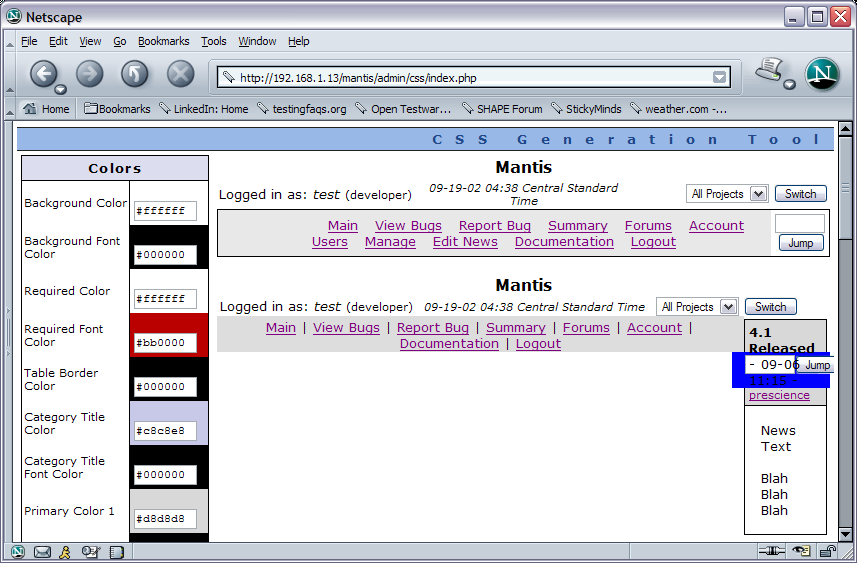This screenshot has width=857, height=563.
Task: Open Edit News link
Action: coord(465,242)
